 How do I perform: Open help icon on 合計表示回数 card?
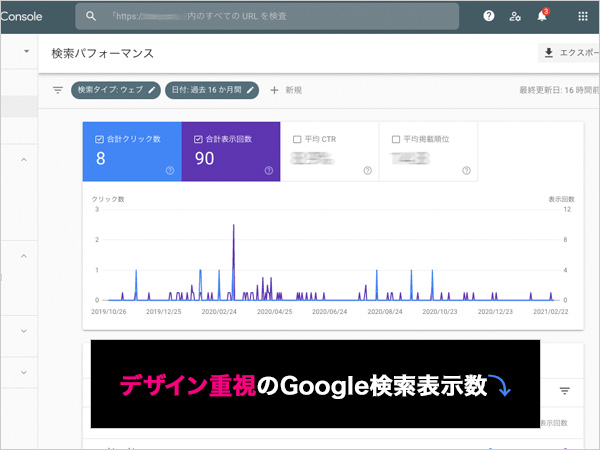click(x=269, y=171)
